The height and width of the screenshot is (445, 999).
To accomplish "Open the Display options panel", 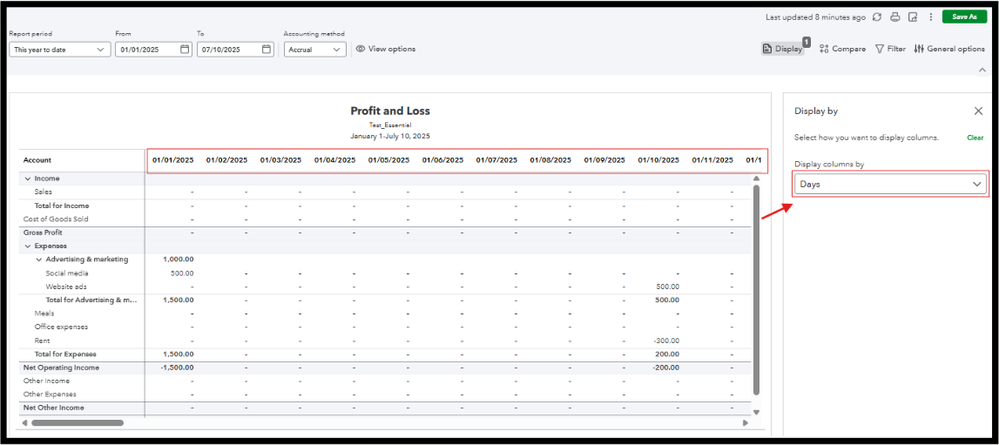I will pos(783,48).
